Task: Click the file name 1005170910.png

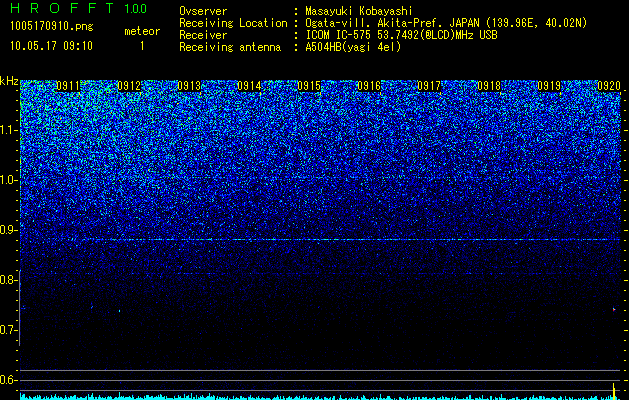Action: [52, 26]
